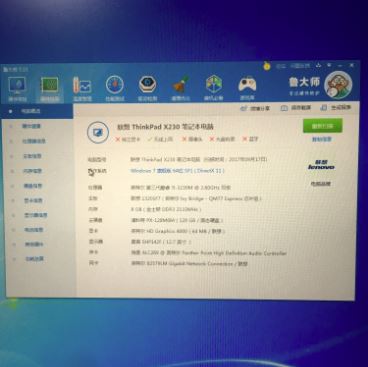
Task: Open the thermometer temperature management icon
Action: (x=82, y=88)
